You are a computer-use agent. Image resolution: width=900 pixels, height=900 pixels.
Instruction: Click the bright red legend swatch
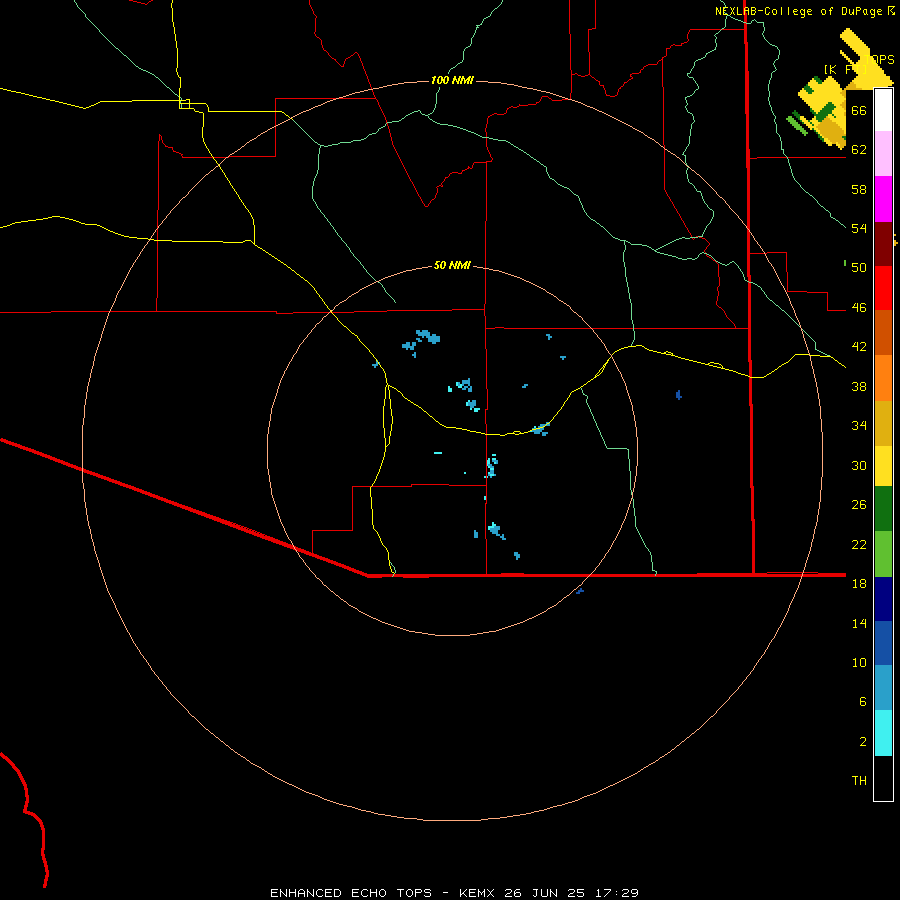coord(883,288)
